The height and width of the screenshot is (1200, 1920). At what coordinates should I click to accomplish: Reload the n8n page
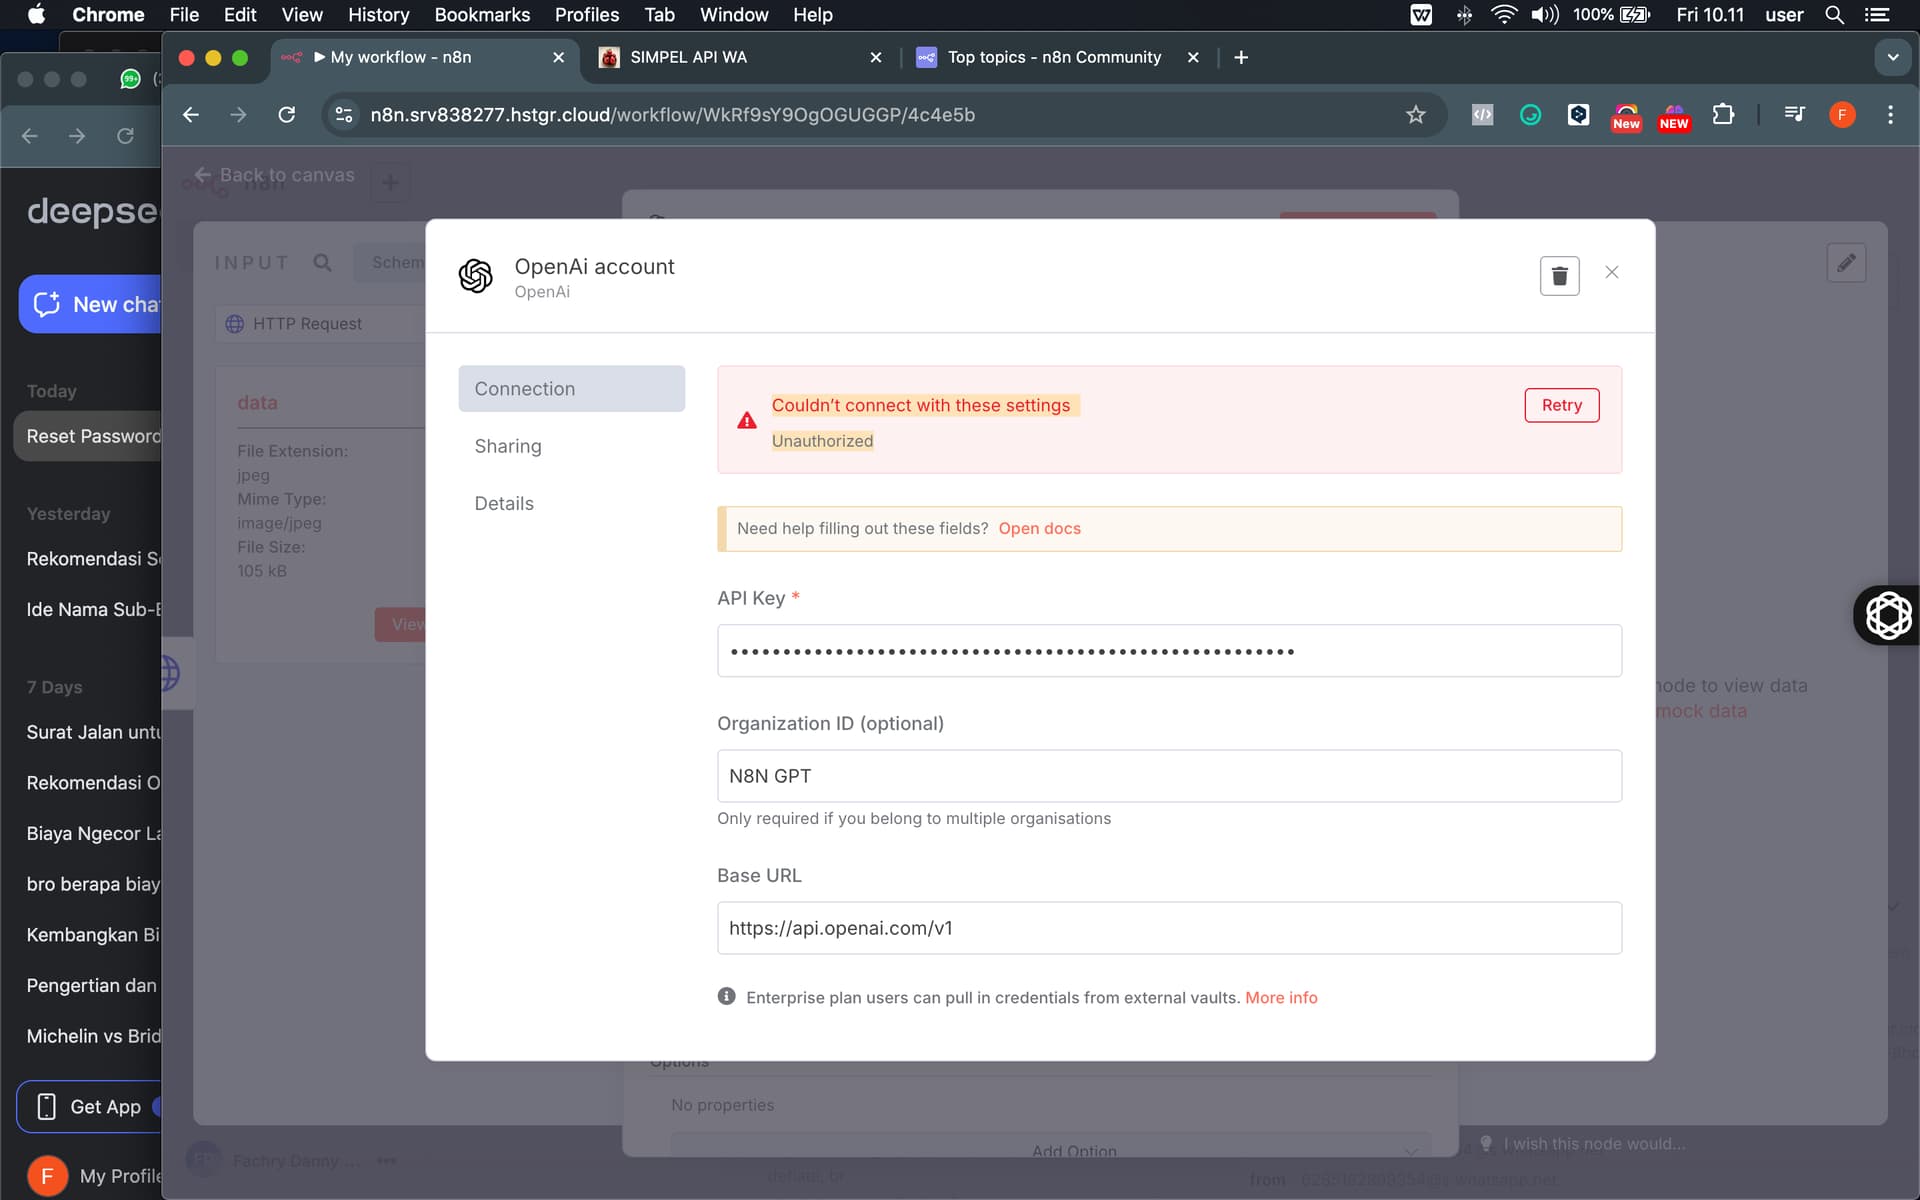click(287, 115)
